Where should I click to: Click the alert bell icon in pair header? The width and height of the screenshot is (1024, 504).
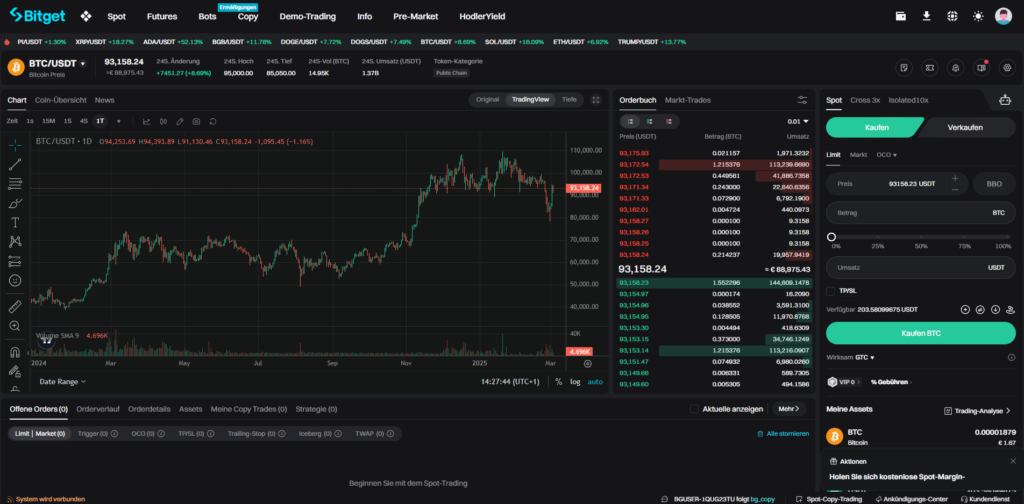(955, 67)
